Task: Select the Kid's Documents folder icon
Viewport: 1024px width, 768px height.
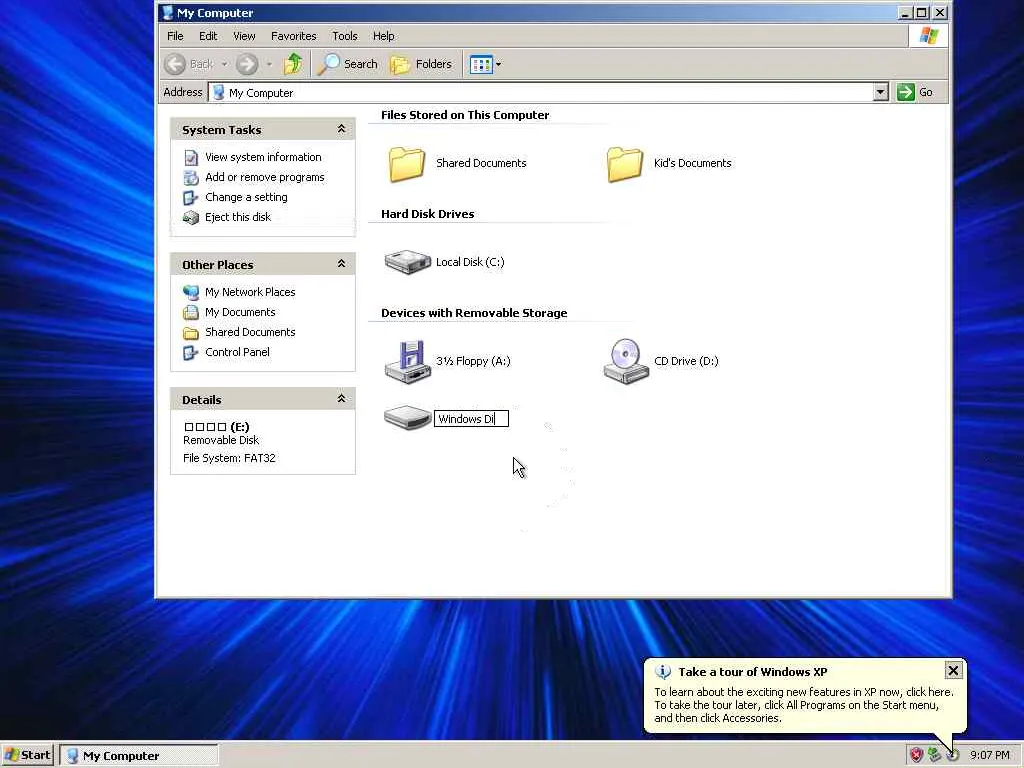Action: tap(625, 163)
